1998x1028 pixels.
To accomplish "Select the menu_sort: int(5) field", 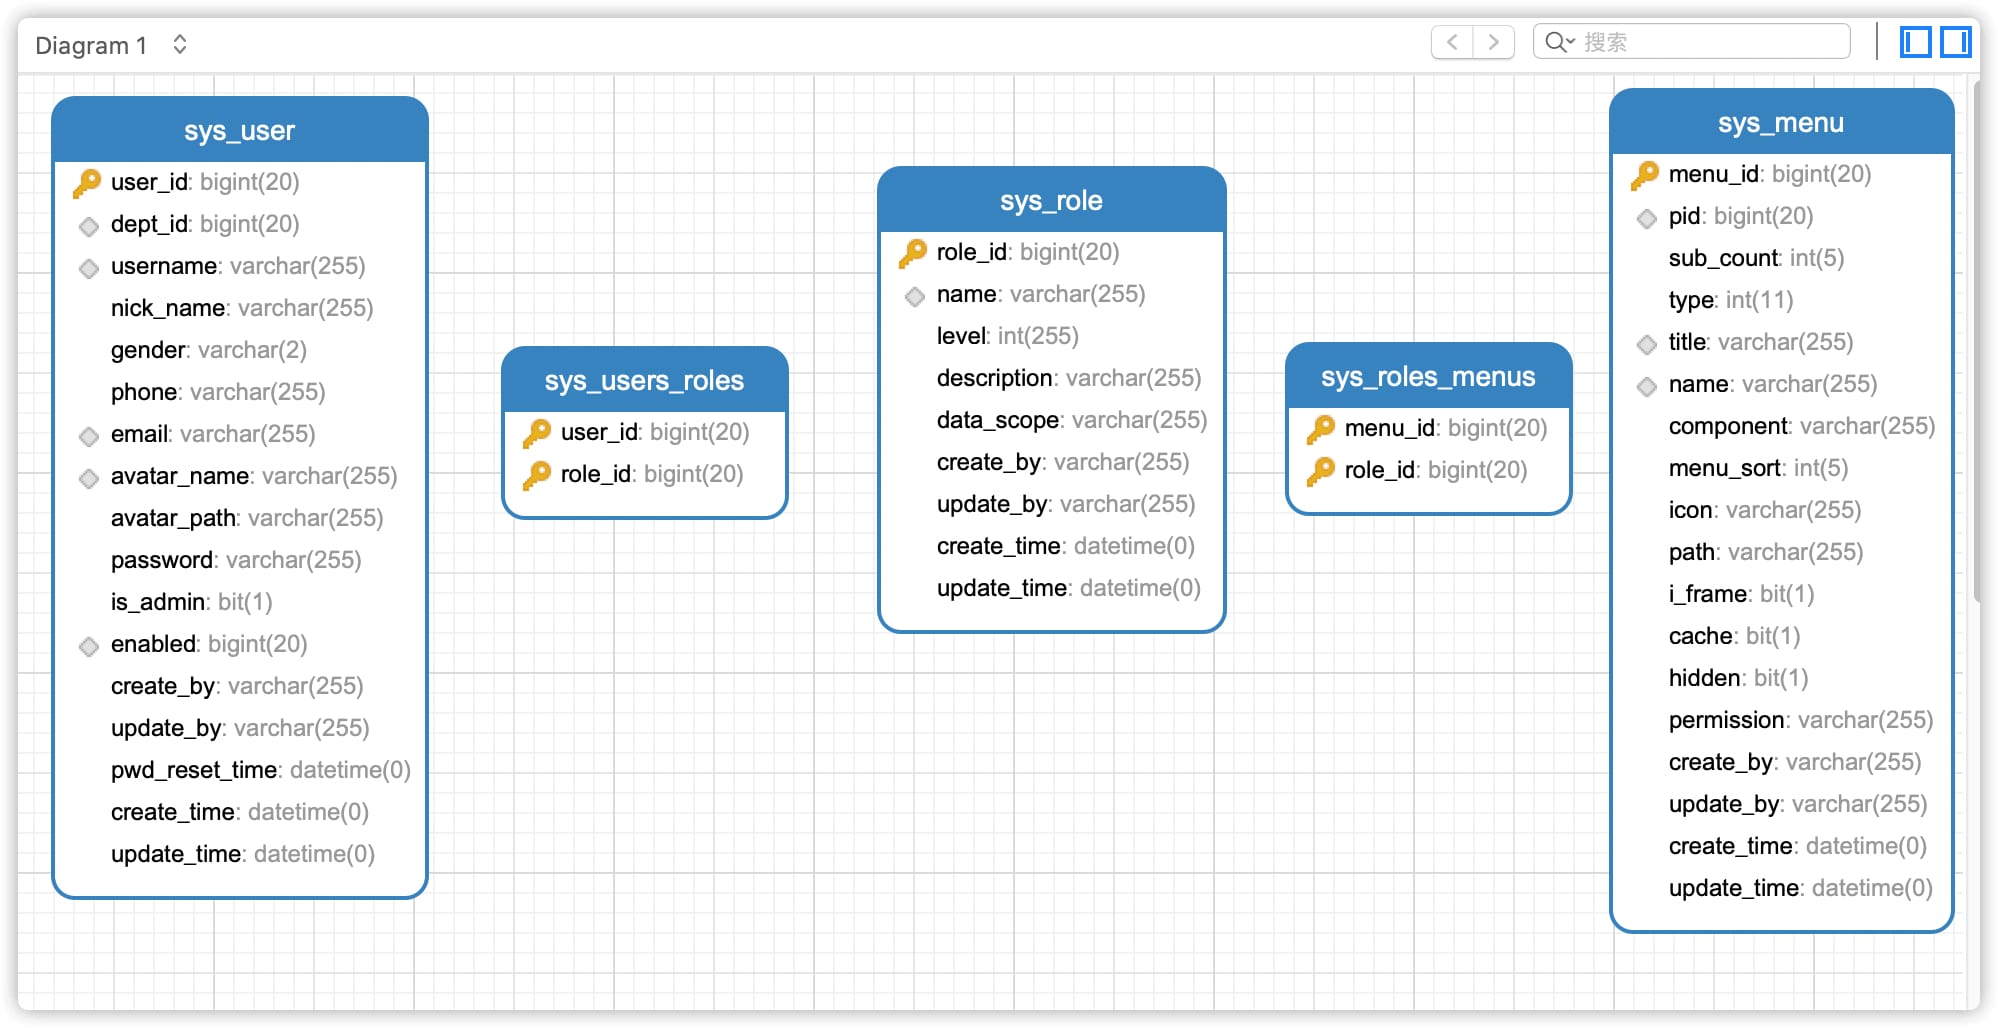I will click(x=1758, y=468).
